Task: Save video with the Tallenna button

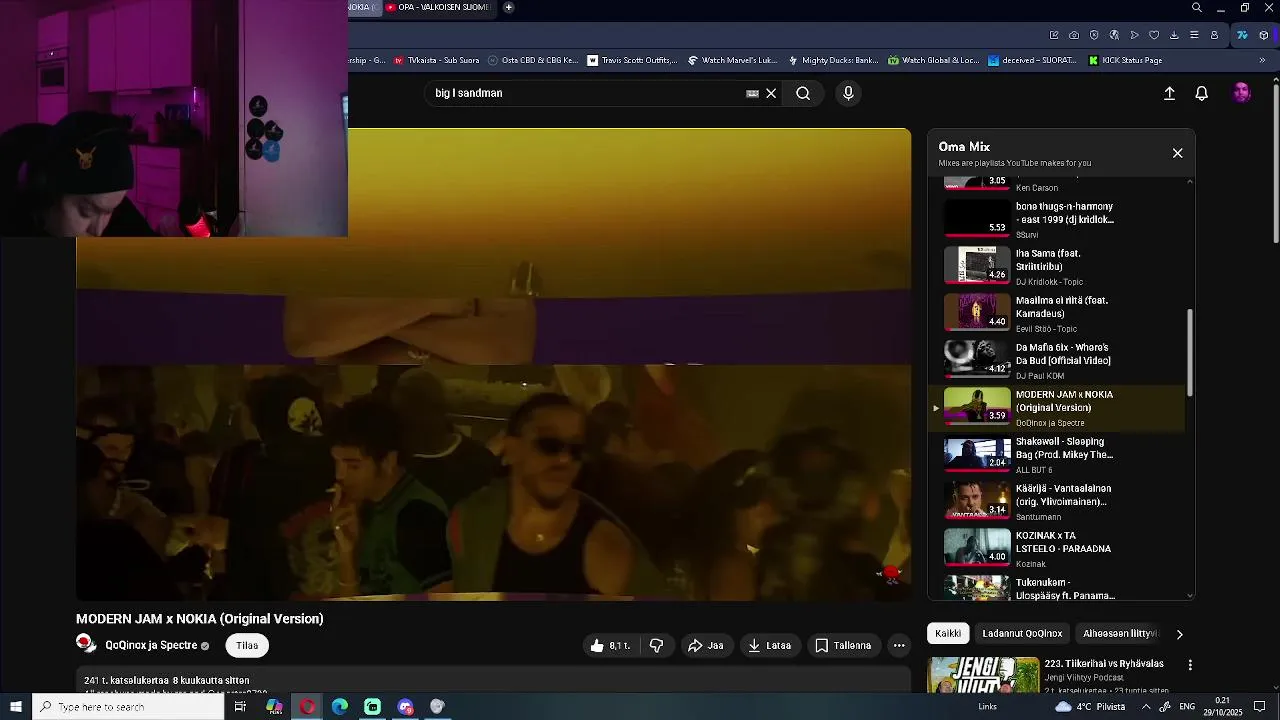Action: click(843, 645)
